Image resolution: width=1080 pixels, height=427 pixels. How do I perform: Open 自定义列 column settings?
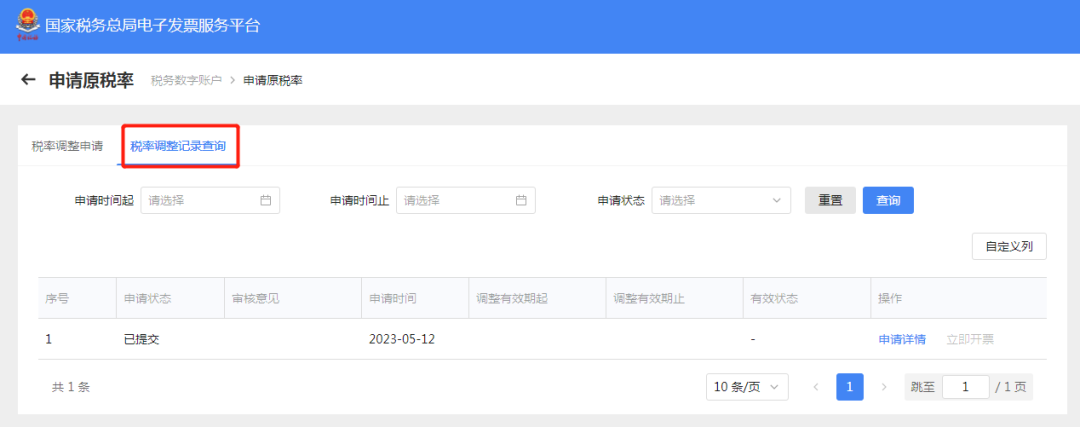(x=1009, y=247)
